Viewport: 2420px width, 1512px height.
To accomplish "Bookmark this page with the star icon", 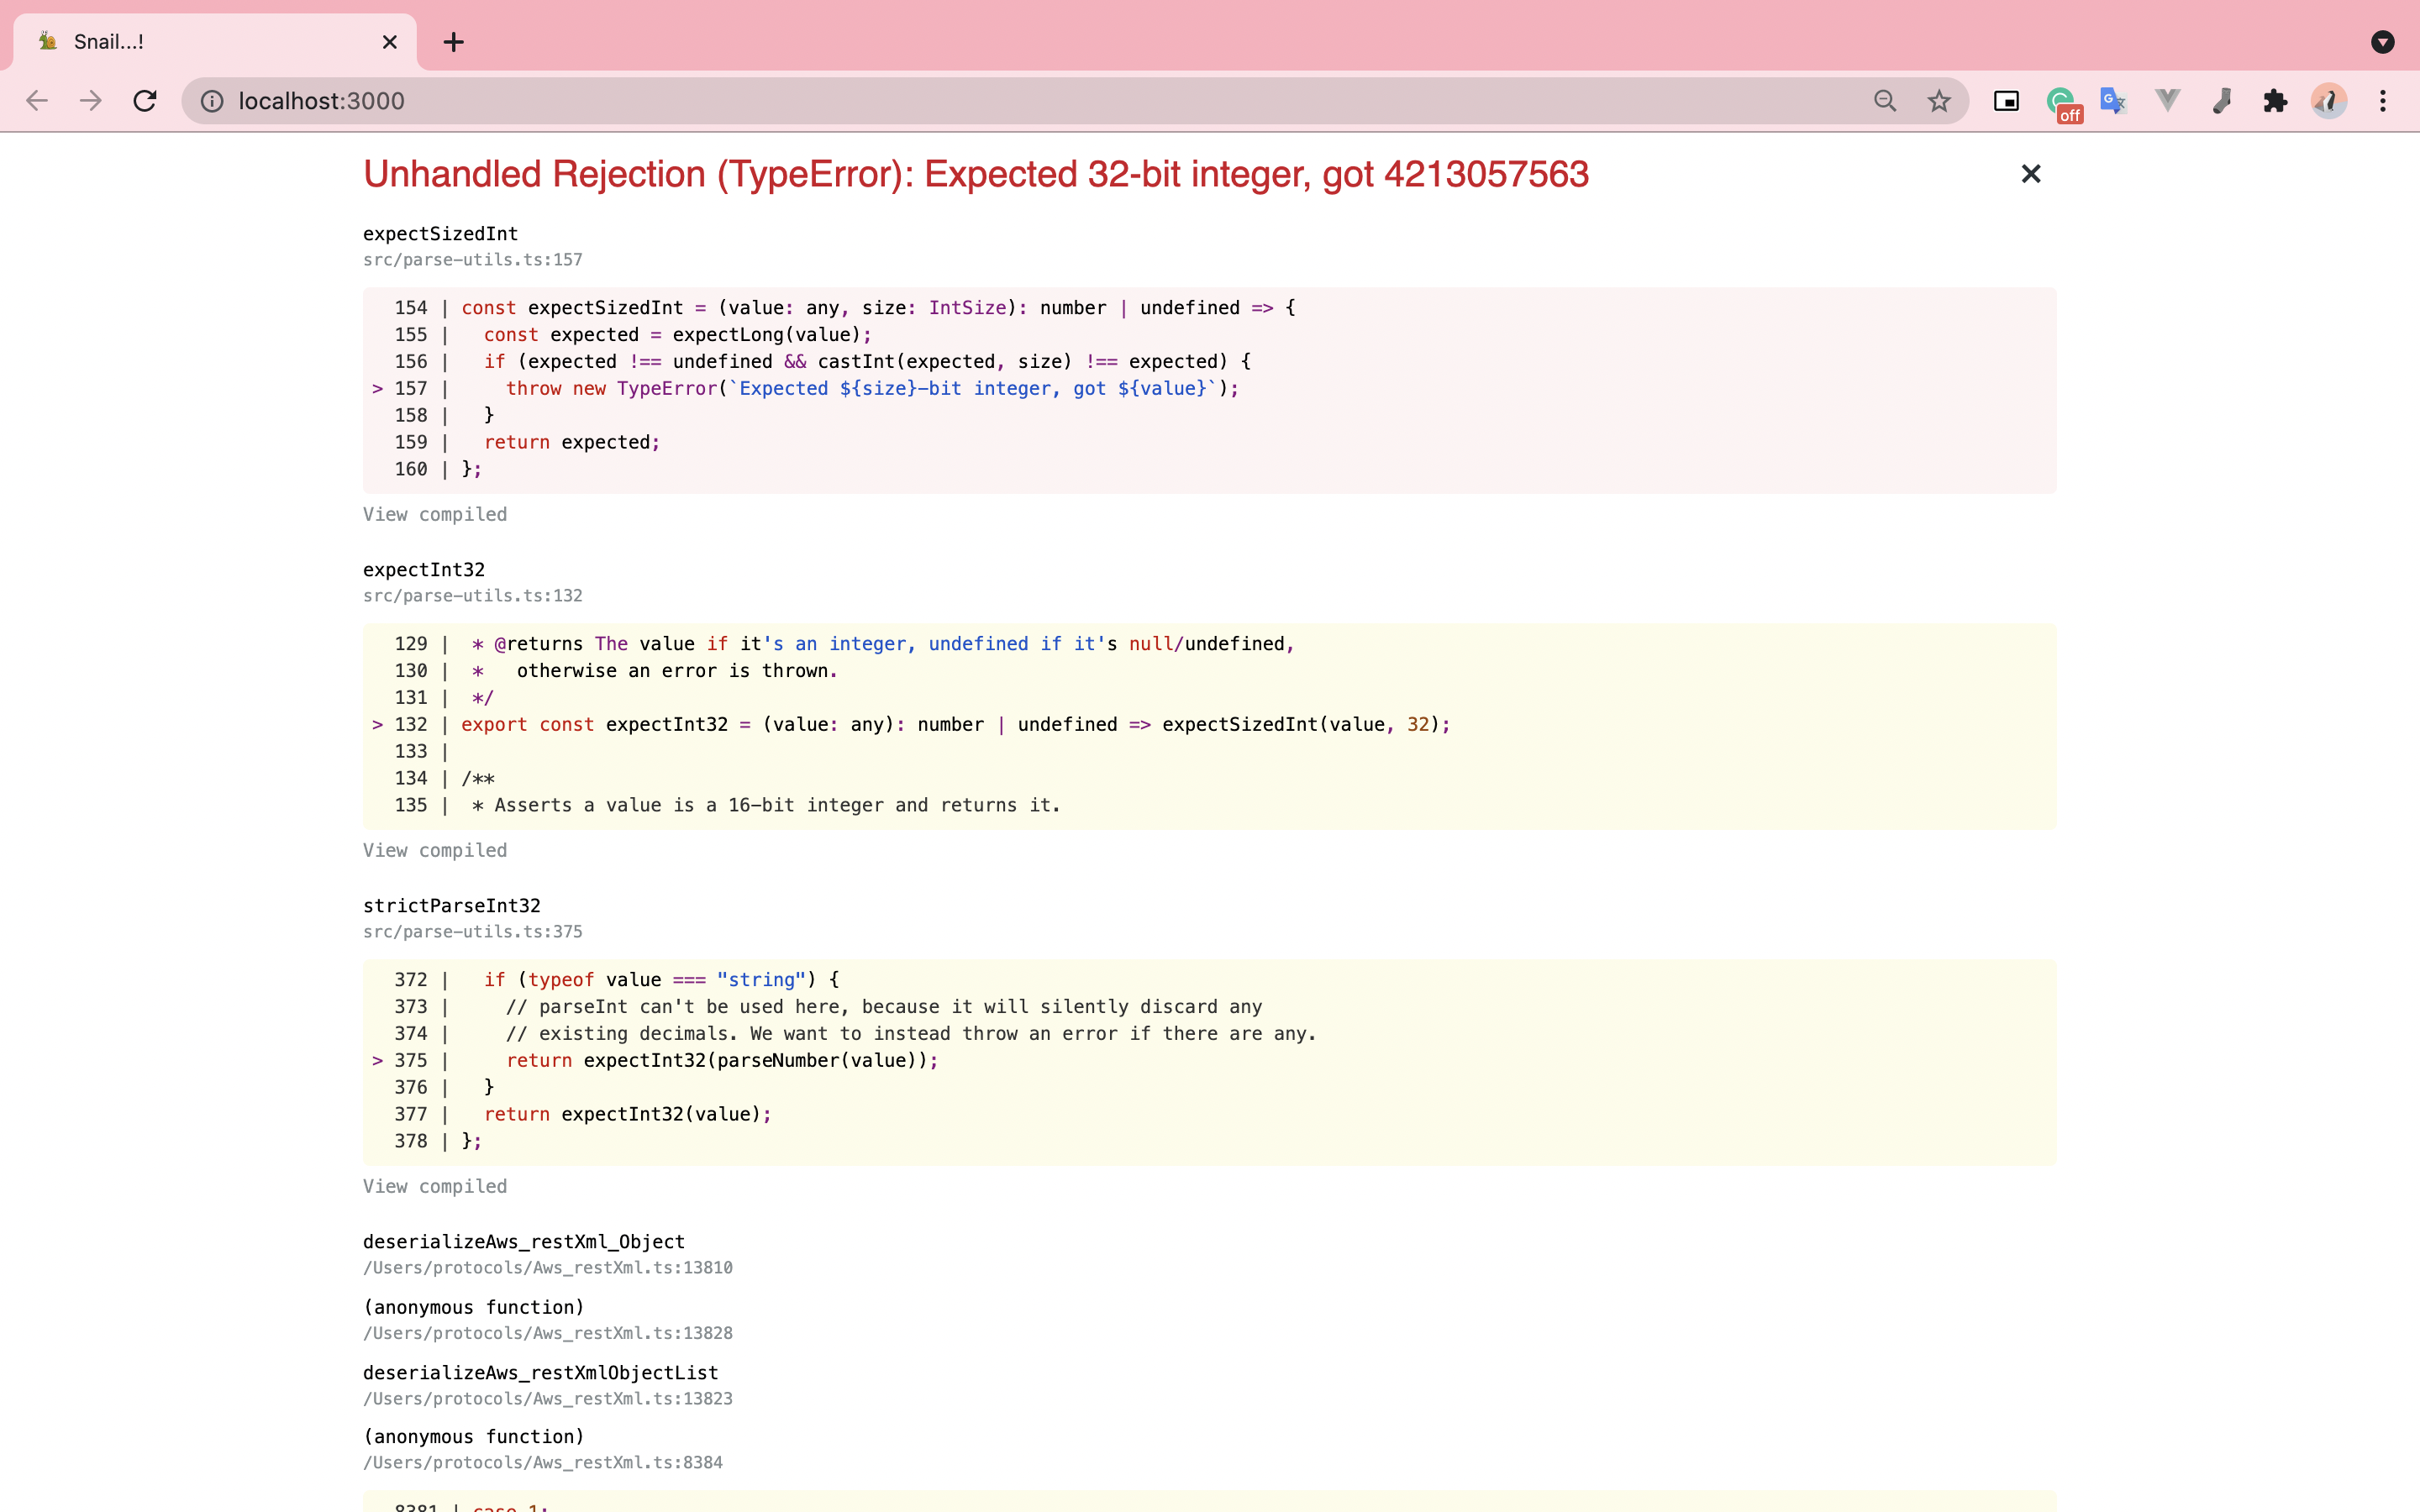I will (x=1938, y=101).
